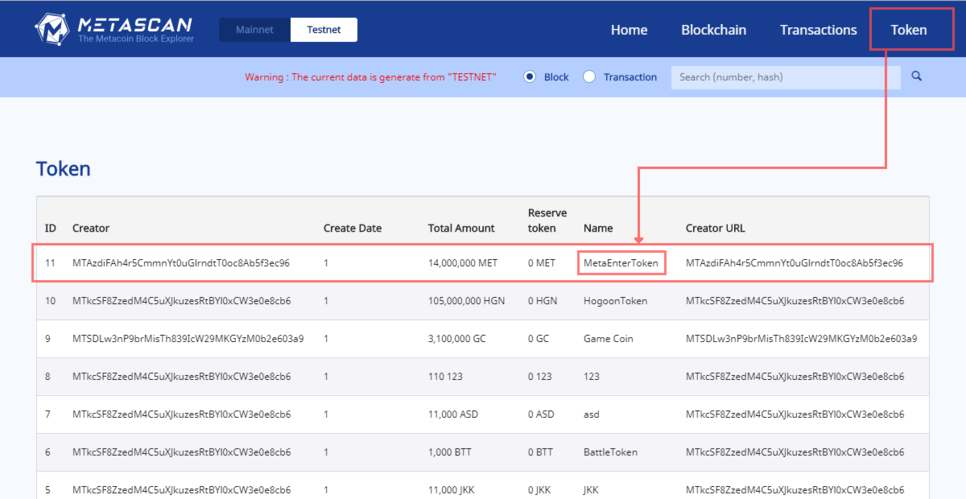Image resolution: width=966 pixels, height=499 pixels.
Task: Open the Transactions menu
Action: (x=818, y=30)
